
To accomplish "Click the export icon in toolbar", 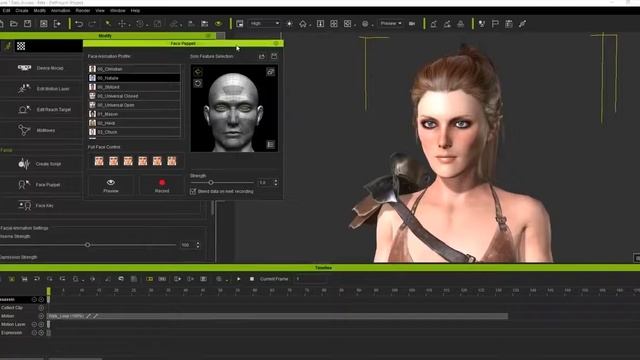I will point(57,24).
